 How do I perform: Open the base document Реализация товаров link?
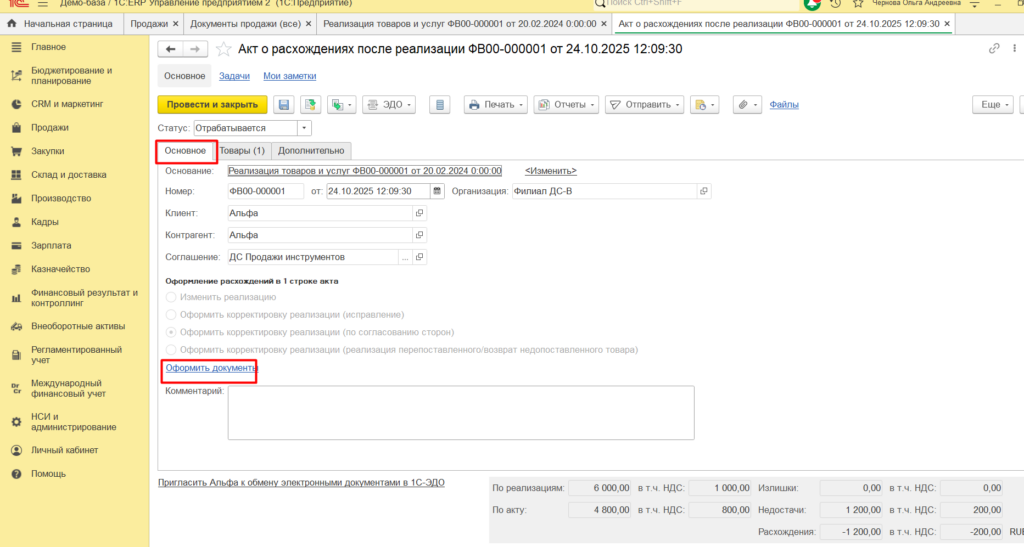[364, 171]
